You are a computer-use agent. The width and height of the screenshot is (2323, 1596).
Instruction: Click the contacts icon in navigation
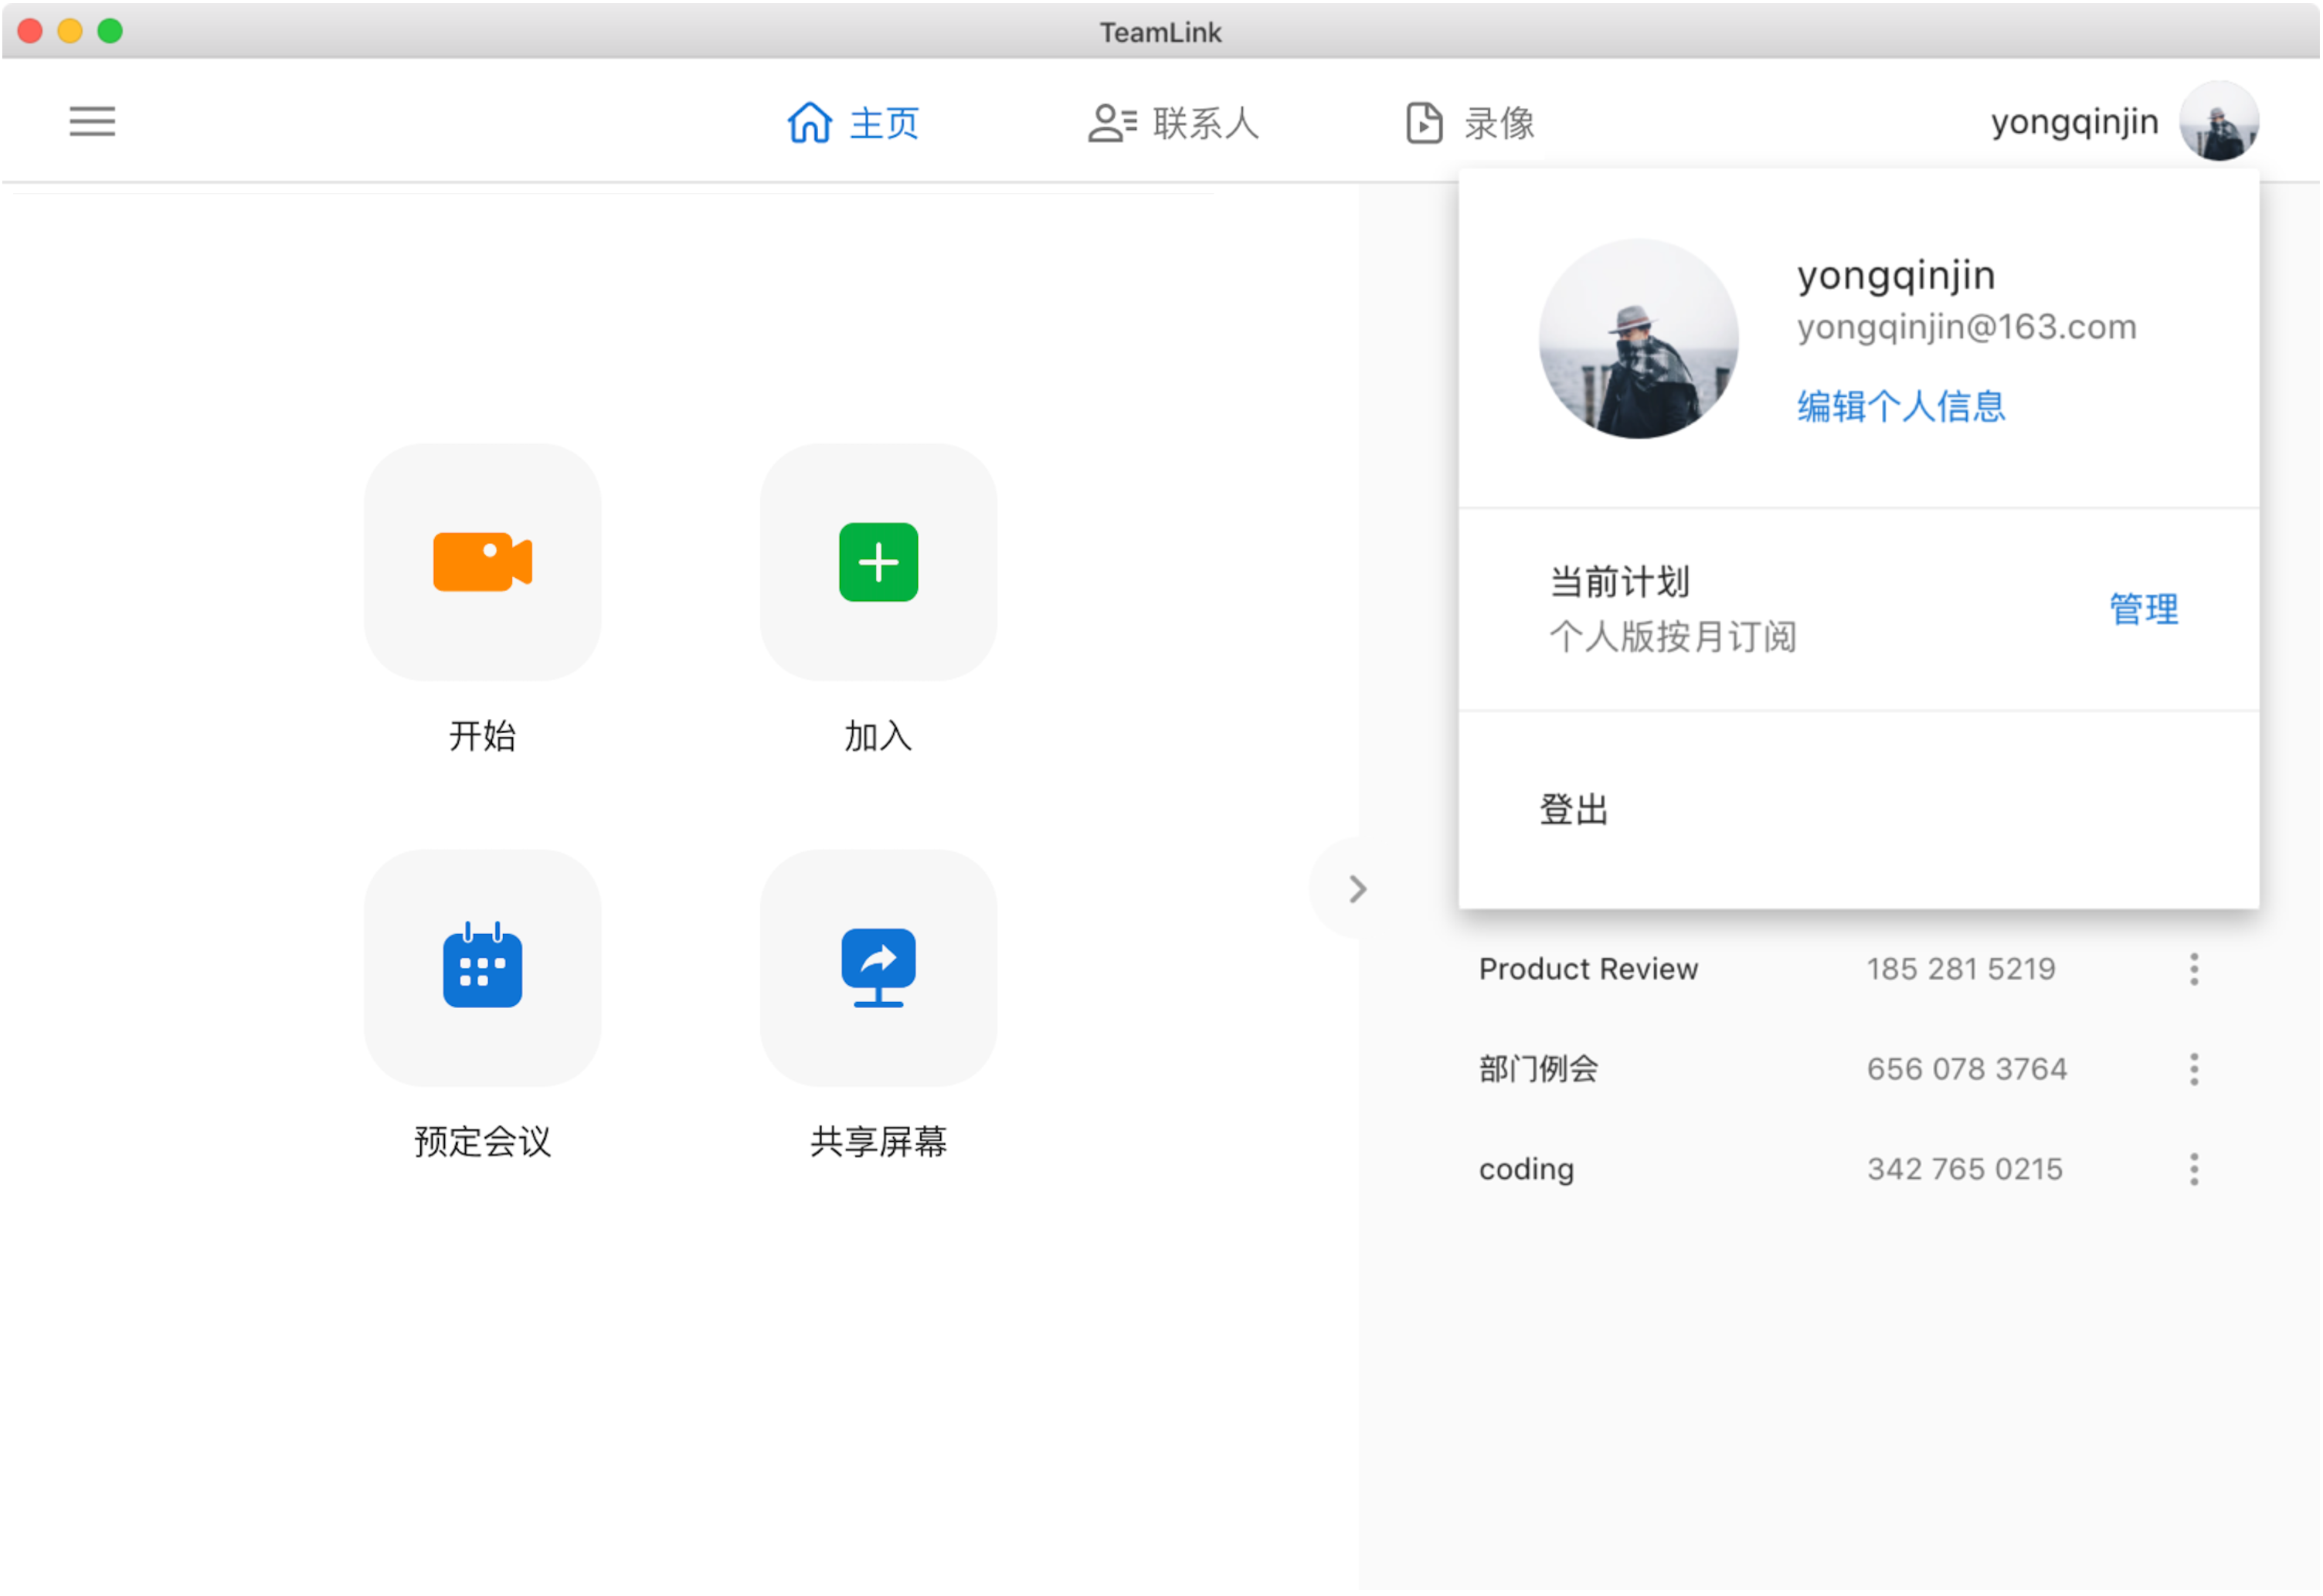[1112, 123]
